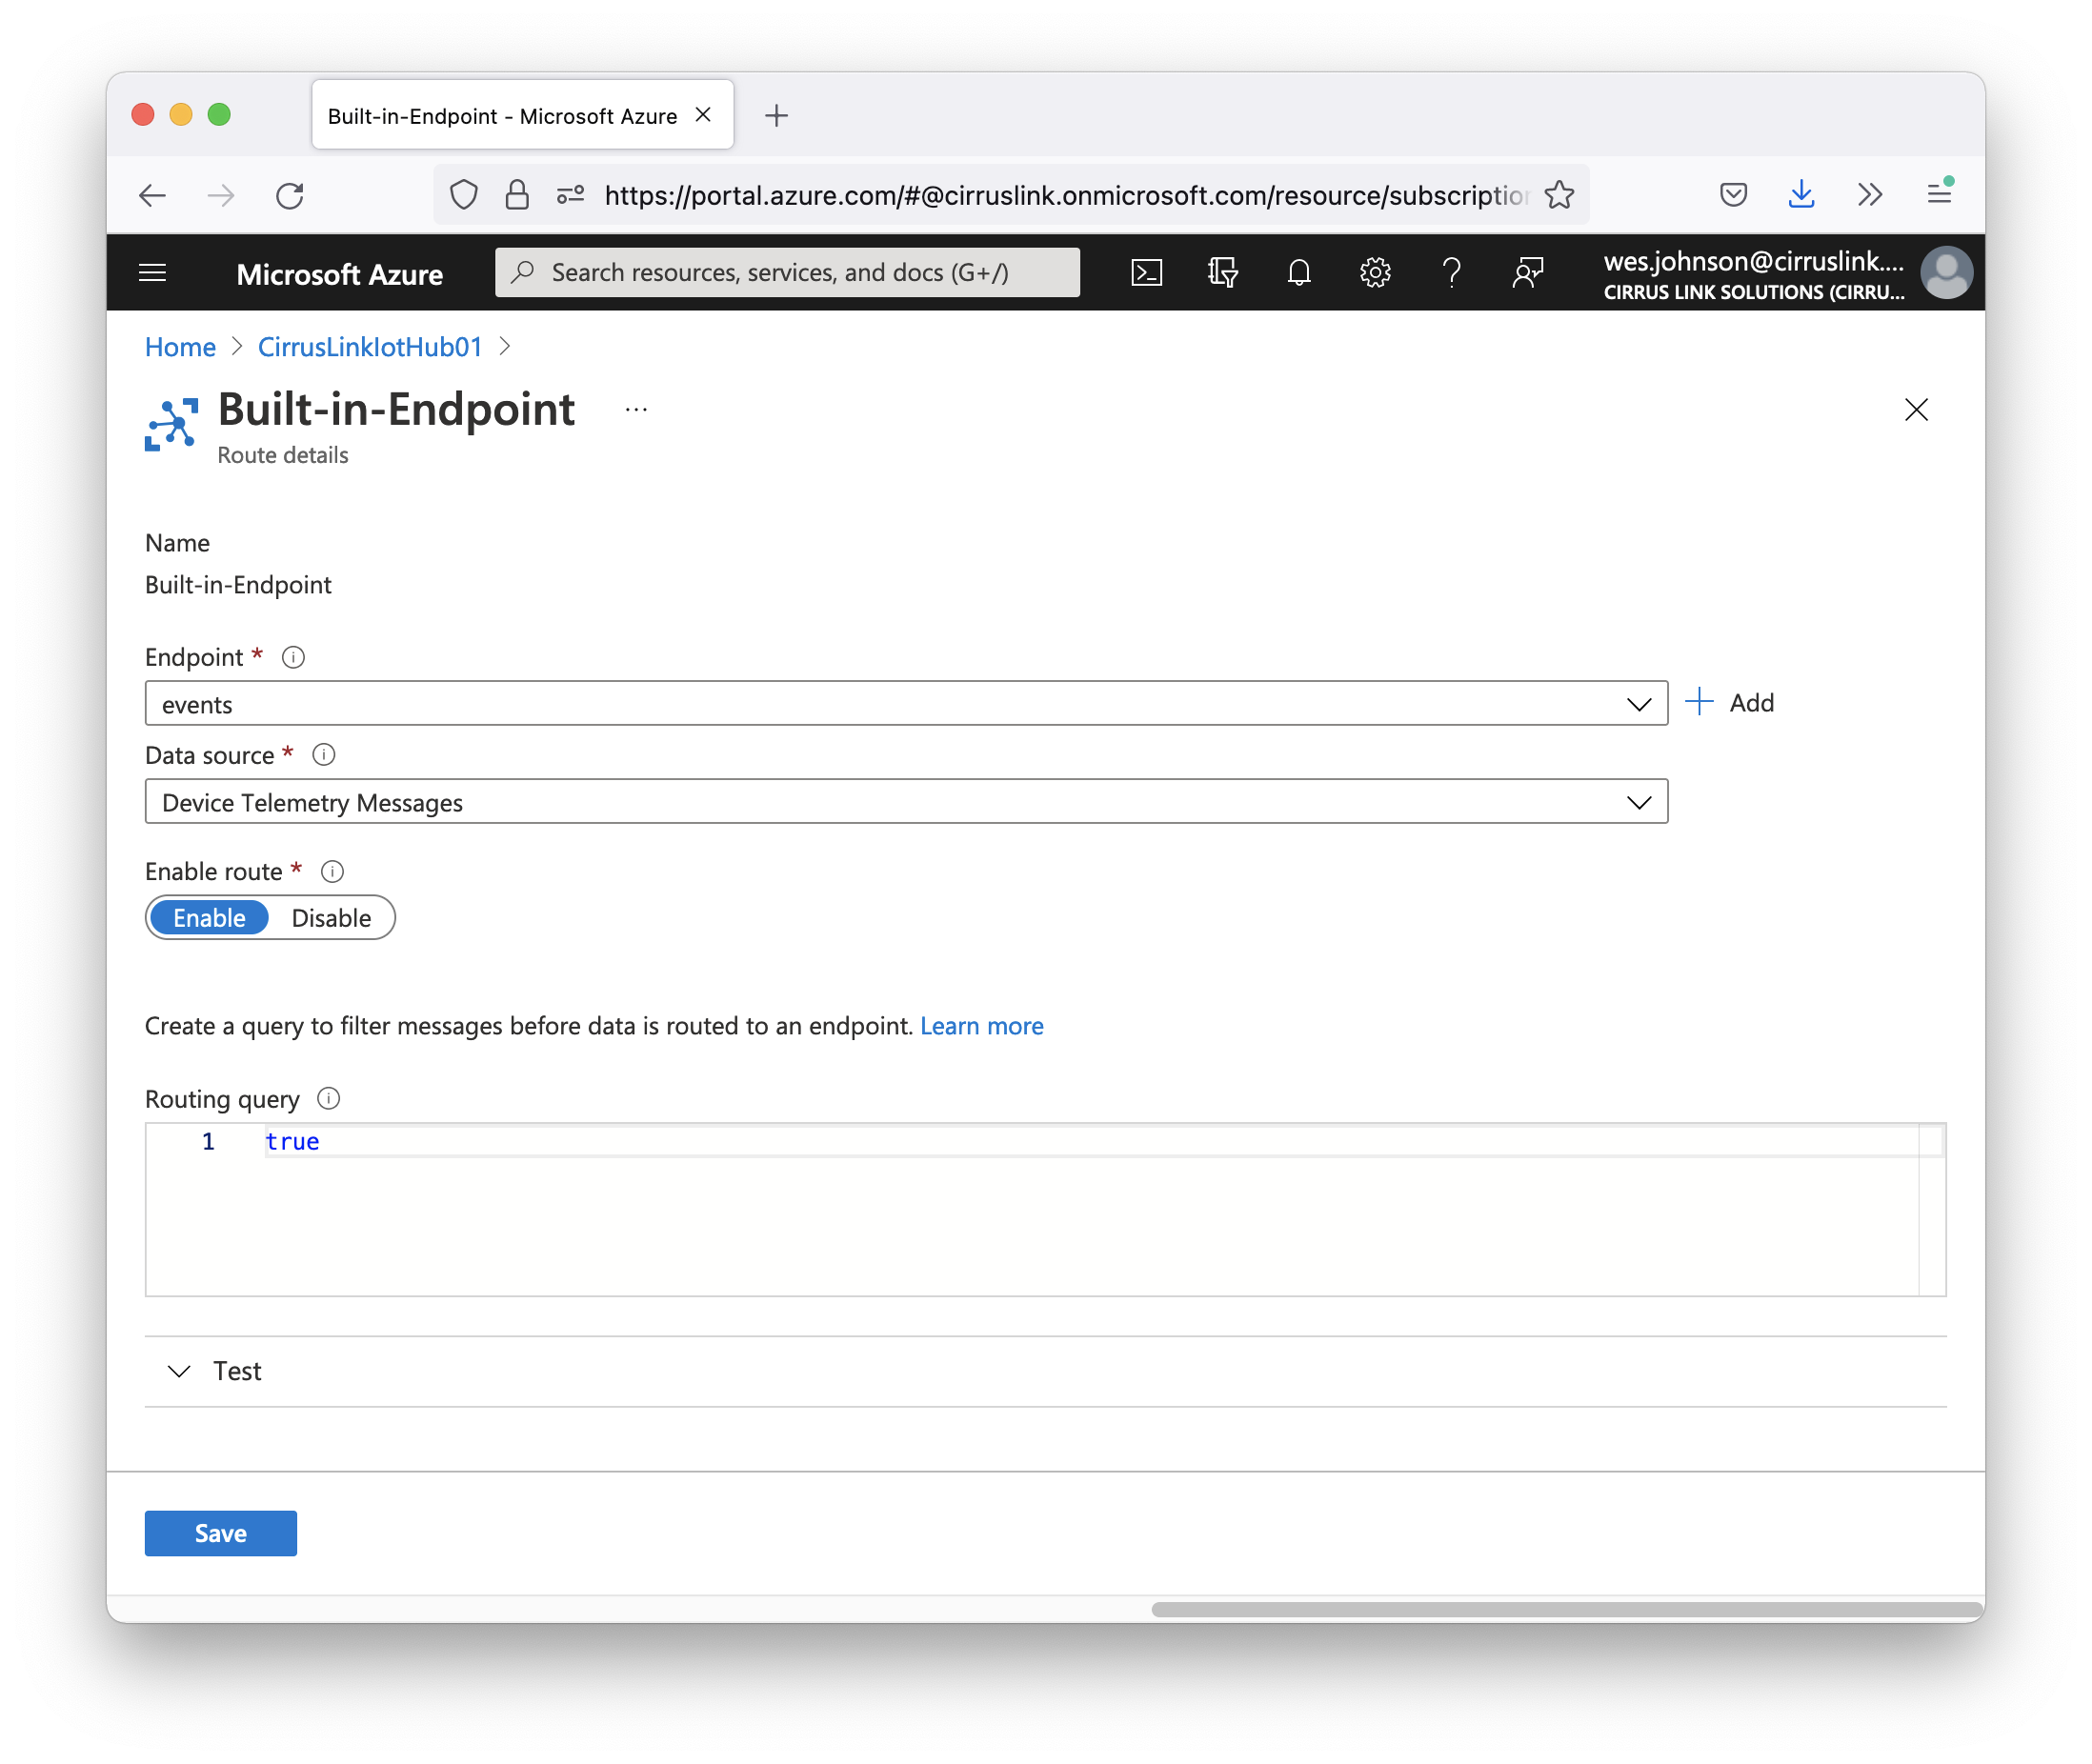2092x1764 pixels.
Task: Set route toggle to Disable
Action: pos(331,918)
